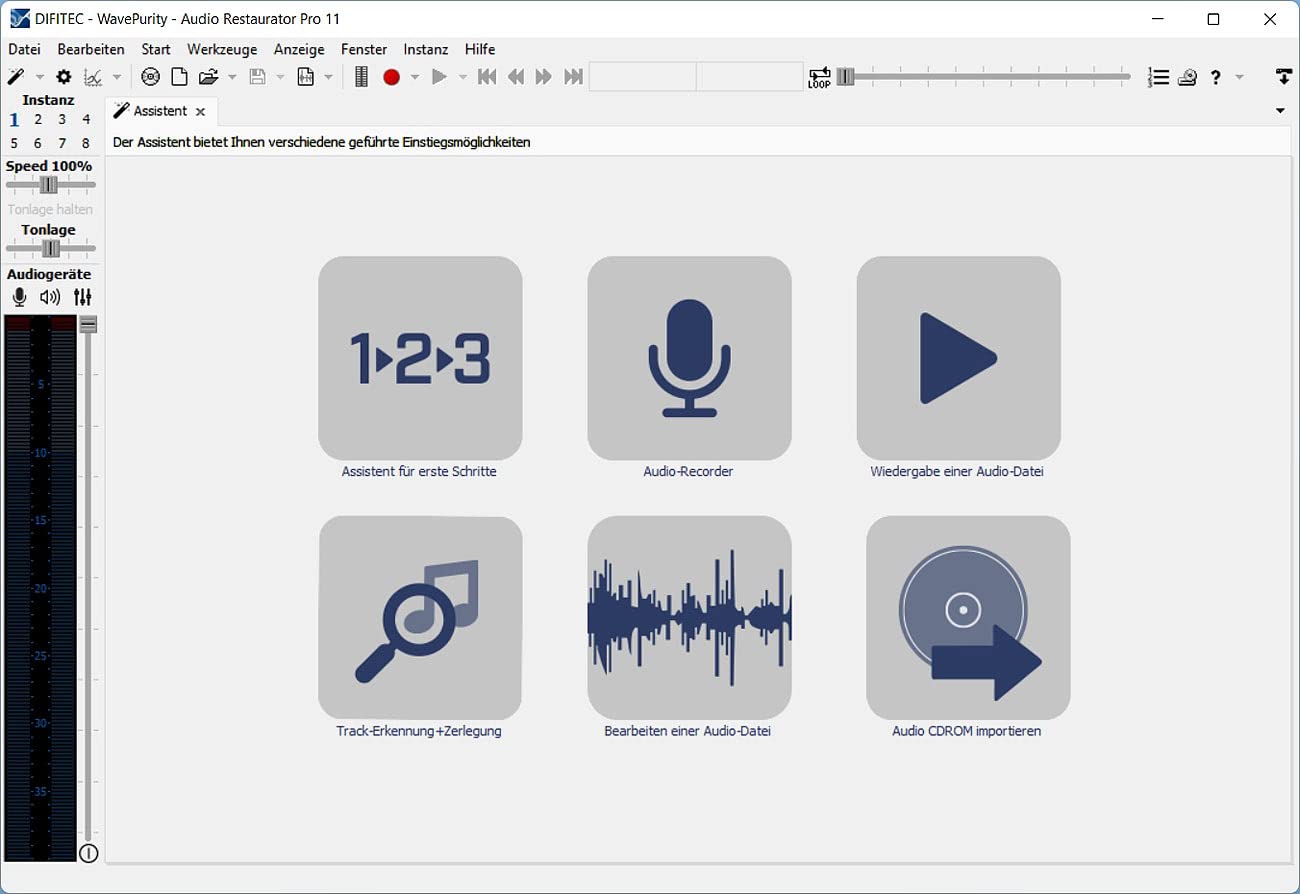Expand the dropdown next to the open folder
The image size is (1300, 894).
click(x=232, y=77)
